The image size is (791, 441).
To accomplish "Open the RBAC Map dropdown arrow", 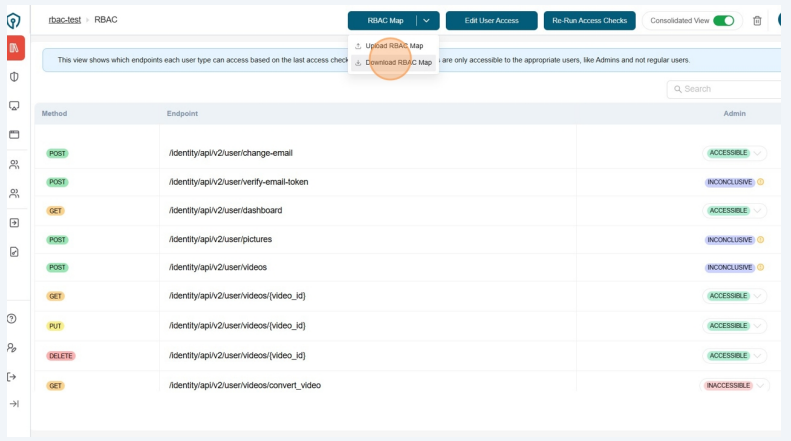I will click(426, 20).
